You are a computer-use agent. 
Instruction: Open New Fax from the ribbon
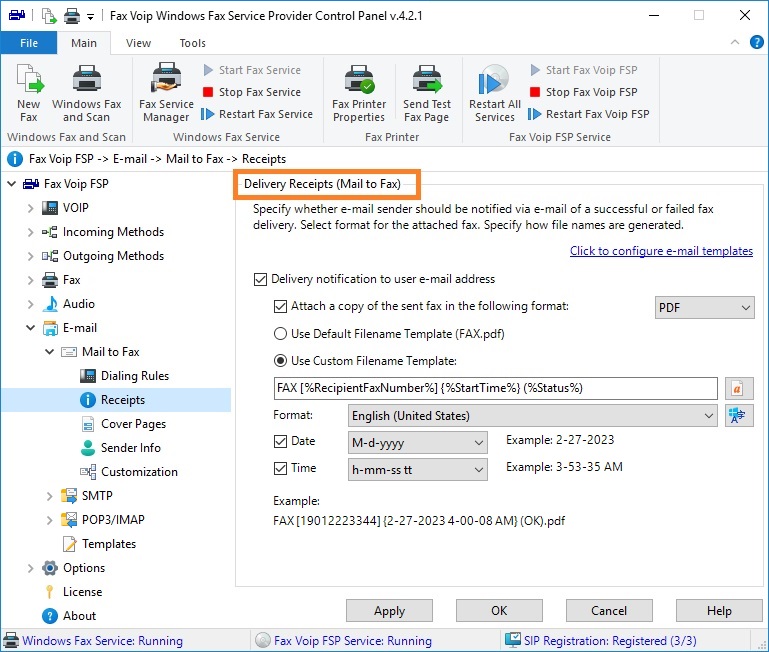29,93
